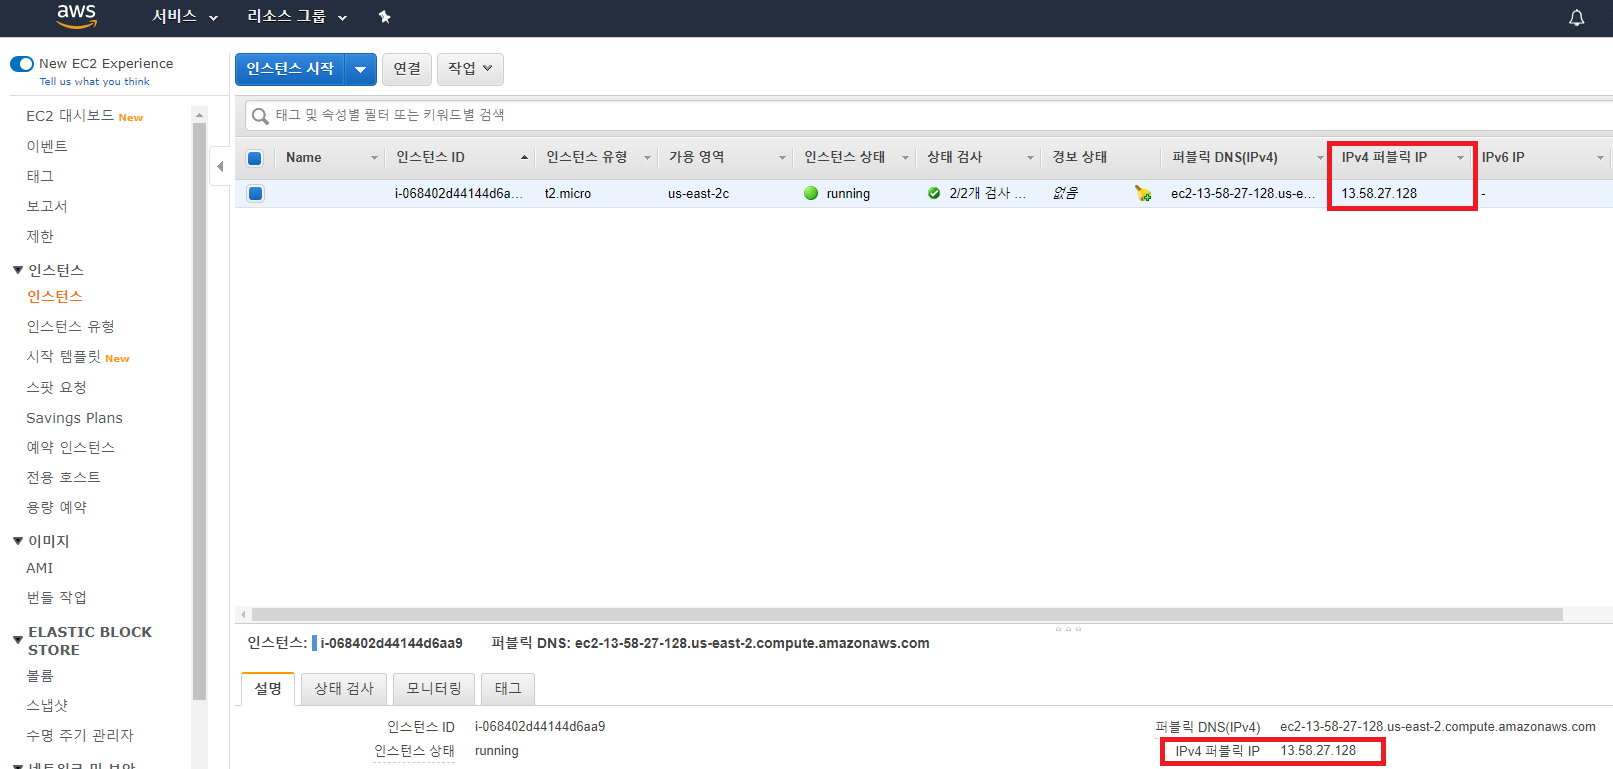
Task: Open 볼륨 in sidebar
Action: tap(40, 675)
